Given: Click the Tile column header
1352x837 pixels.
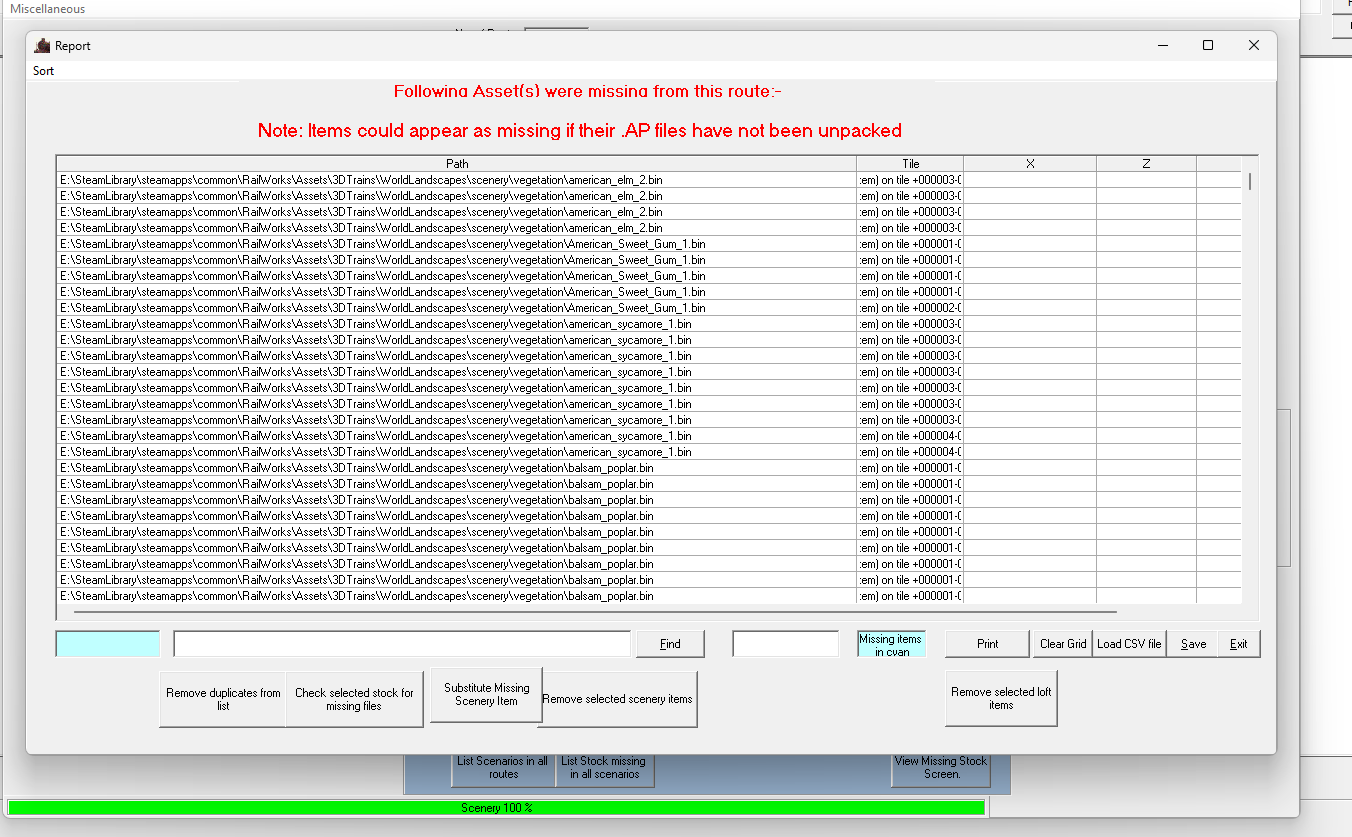Looking at the screenshot, I should [910, 164].
